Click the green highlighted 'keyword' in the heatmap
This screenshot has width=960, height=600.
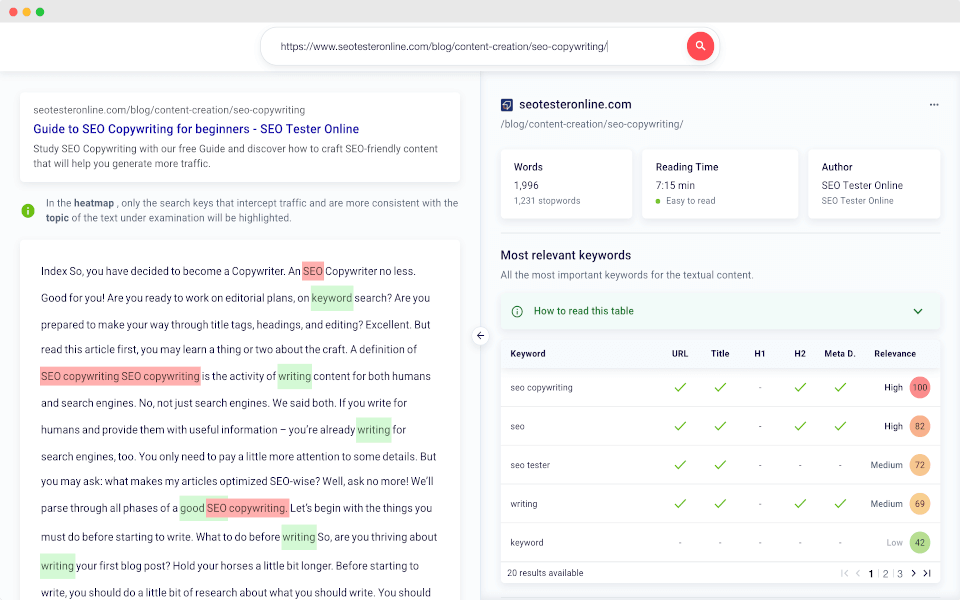[332, 298]
